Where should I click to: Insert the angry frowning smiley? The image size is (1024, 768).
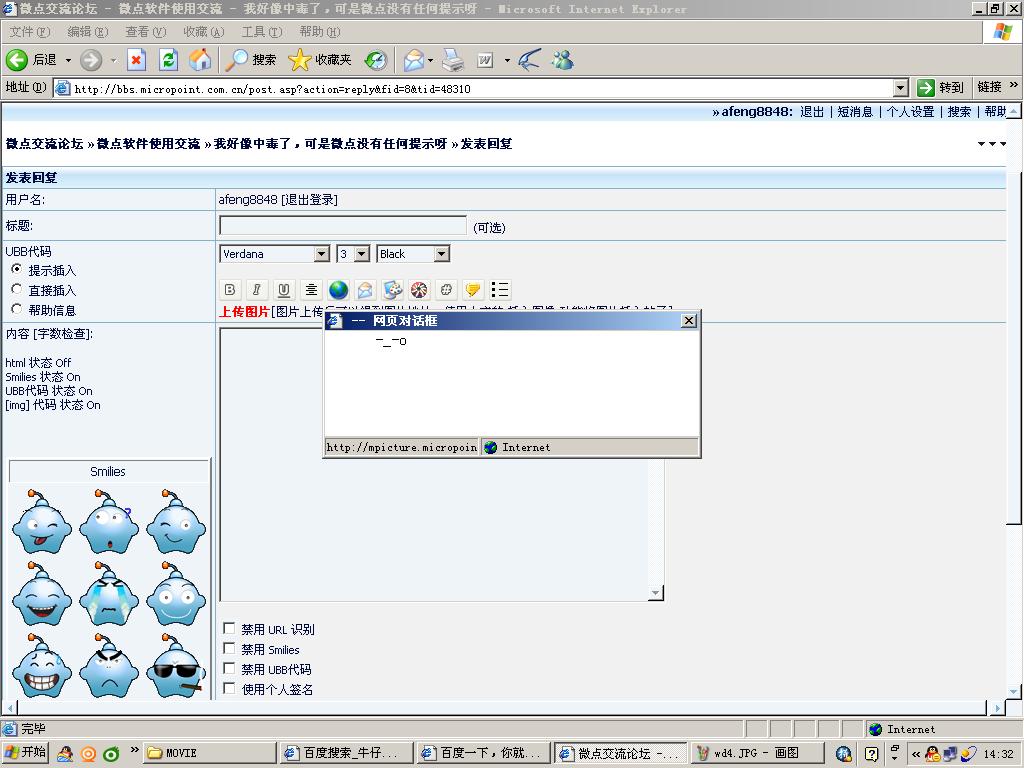pos(109,665)
